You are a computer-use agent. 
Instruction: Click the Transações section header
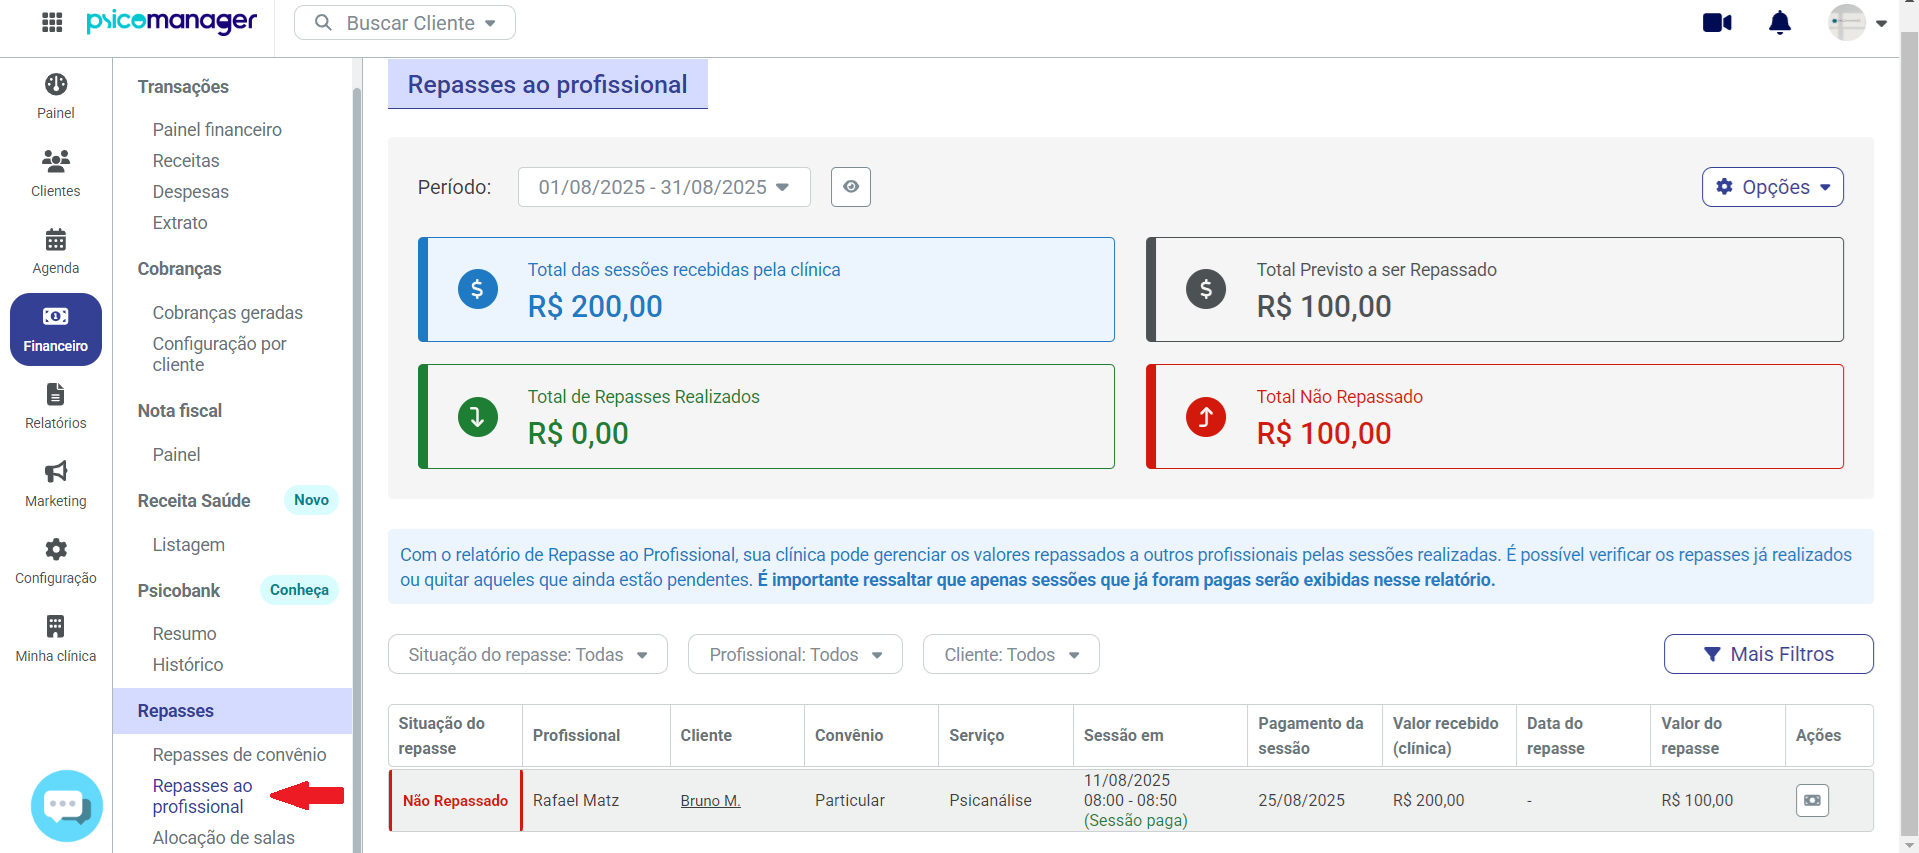(x=183, y=87)
